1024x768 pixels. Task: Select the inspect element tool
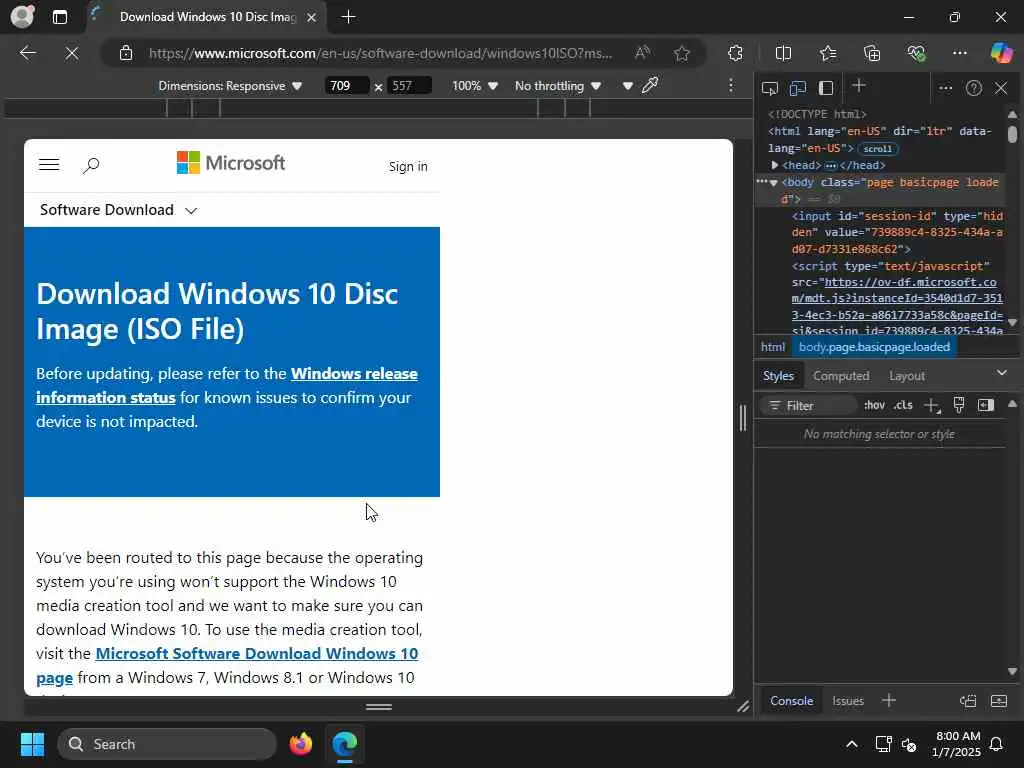(x=770, y=88)
